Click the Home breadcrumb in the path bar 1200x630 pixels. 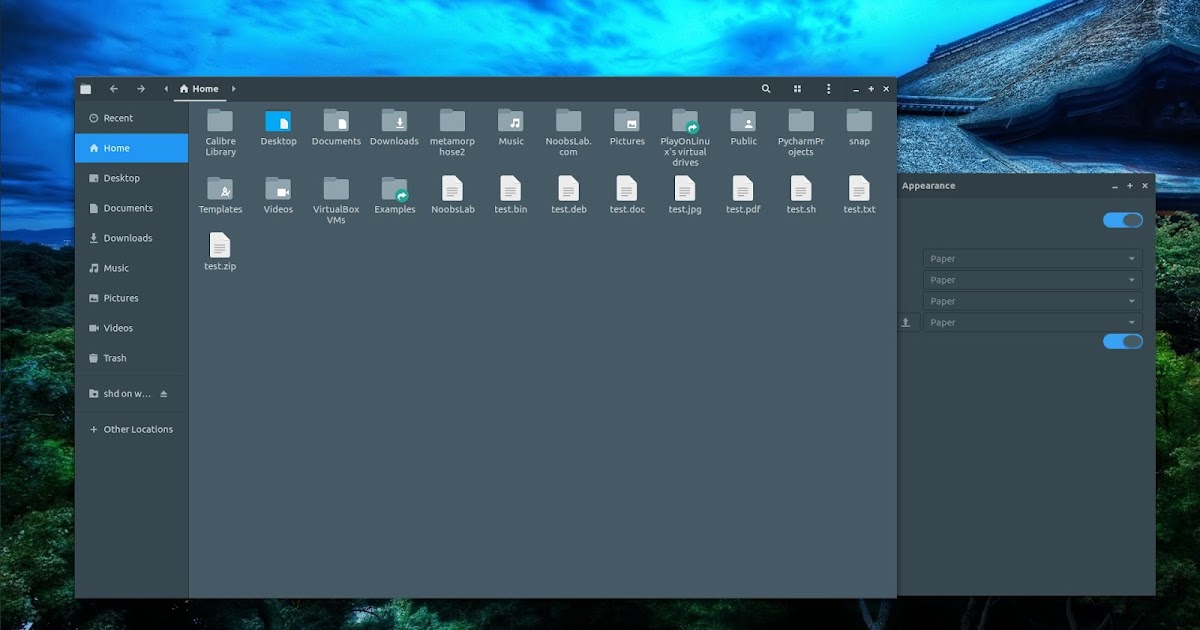(199, 89)
